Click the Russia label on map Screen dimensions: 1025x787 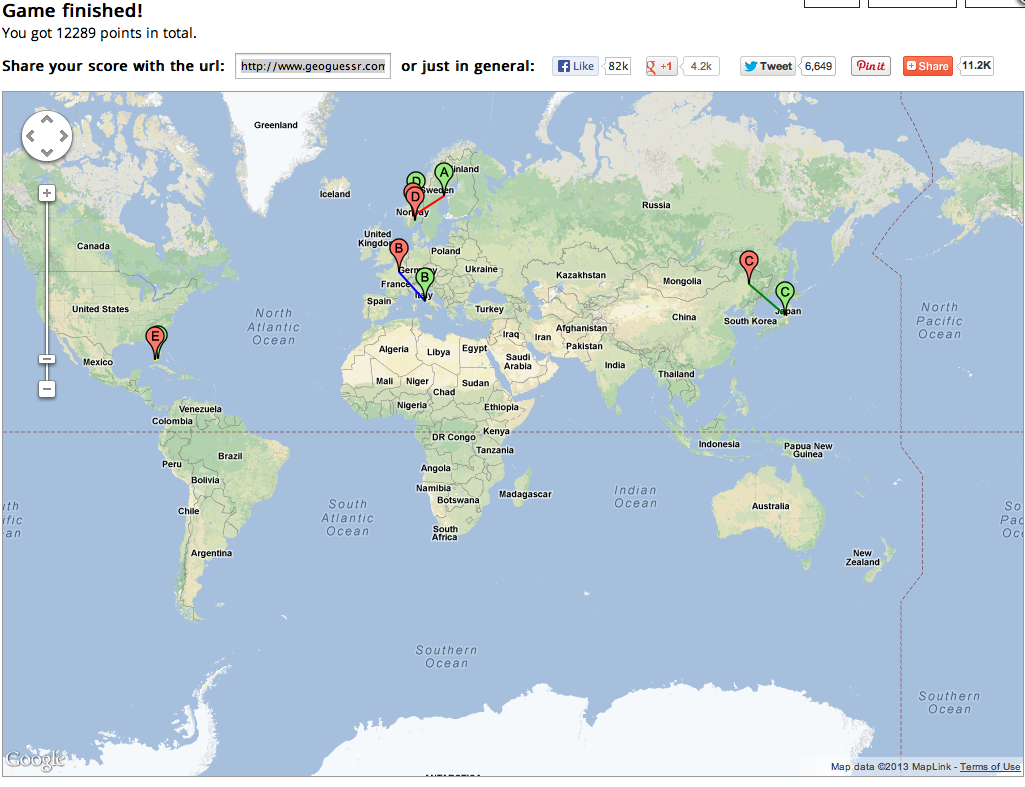pos(656,205)
